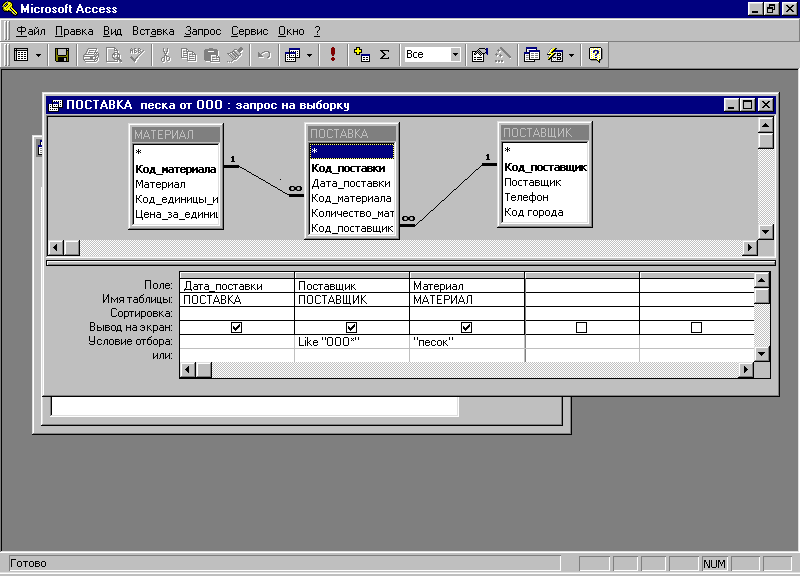
Task: Run the query with the exclamation icon
Action: pyautogui.click(x=333, y=55)
